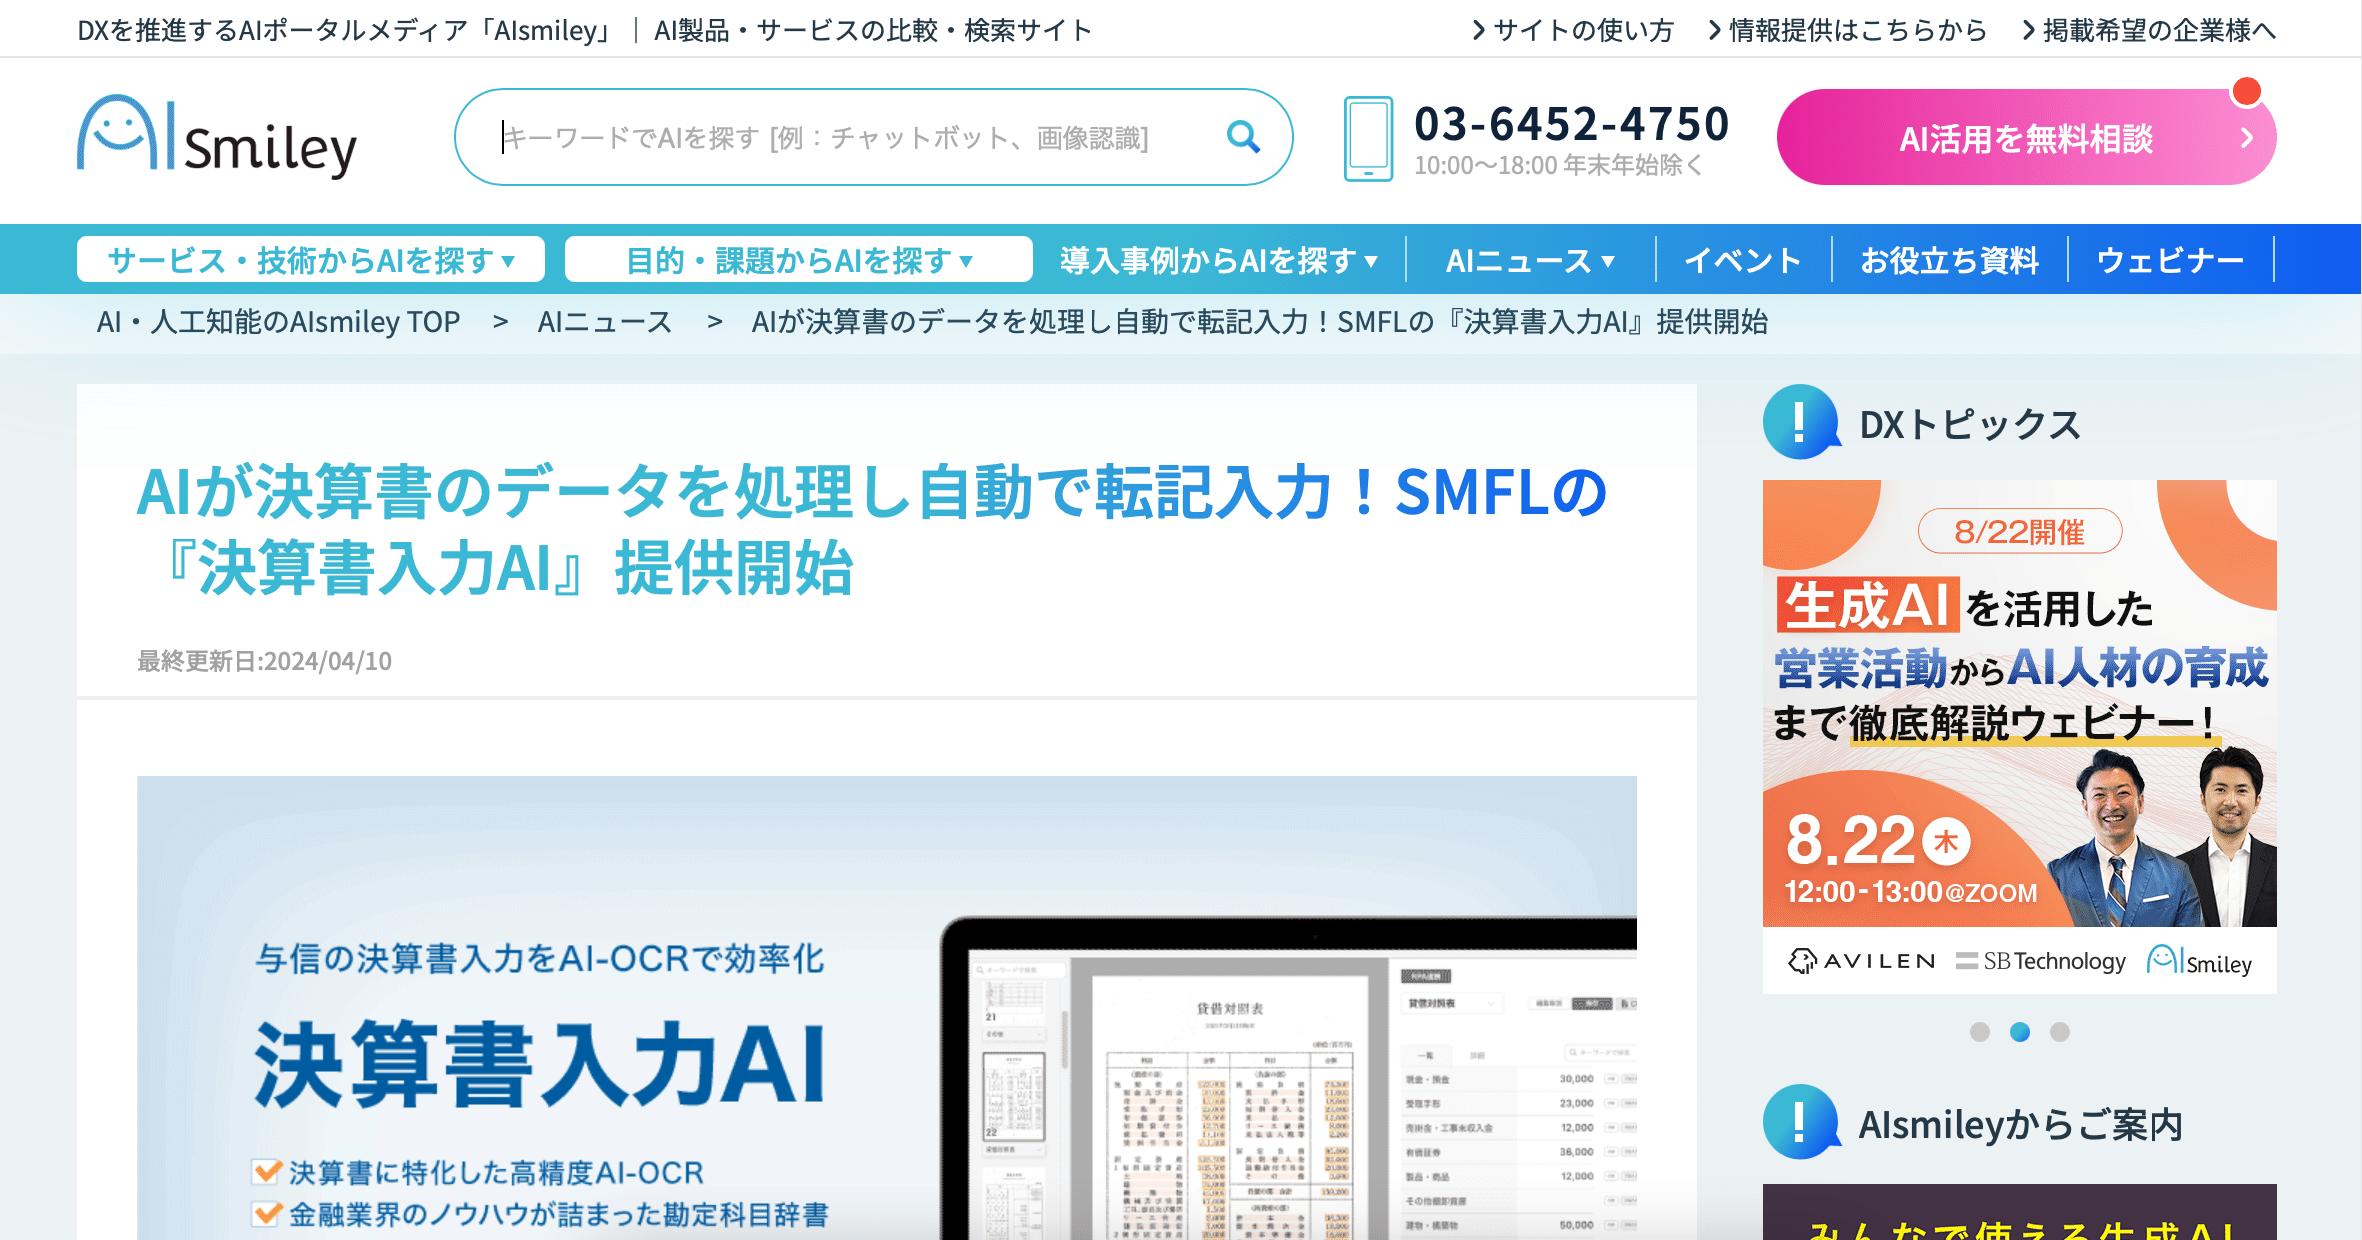Go to AI・人工知能のAIsmiley TOP breadcrumb
2362x1240 pixels.
tap(278, 322)
